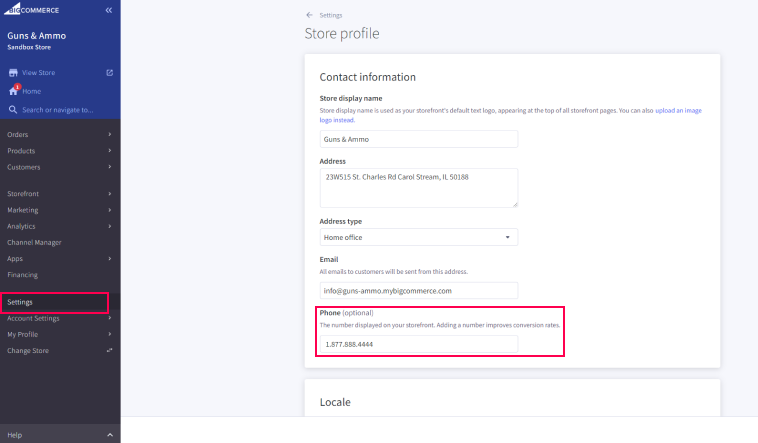Open the Address type dropdown
The width and height of the screenshot is (758, 443).
[419, 237]
